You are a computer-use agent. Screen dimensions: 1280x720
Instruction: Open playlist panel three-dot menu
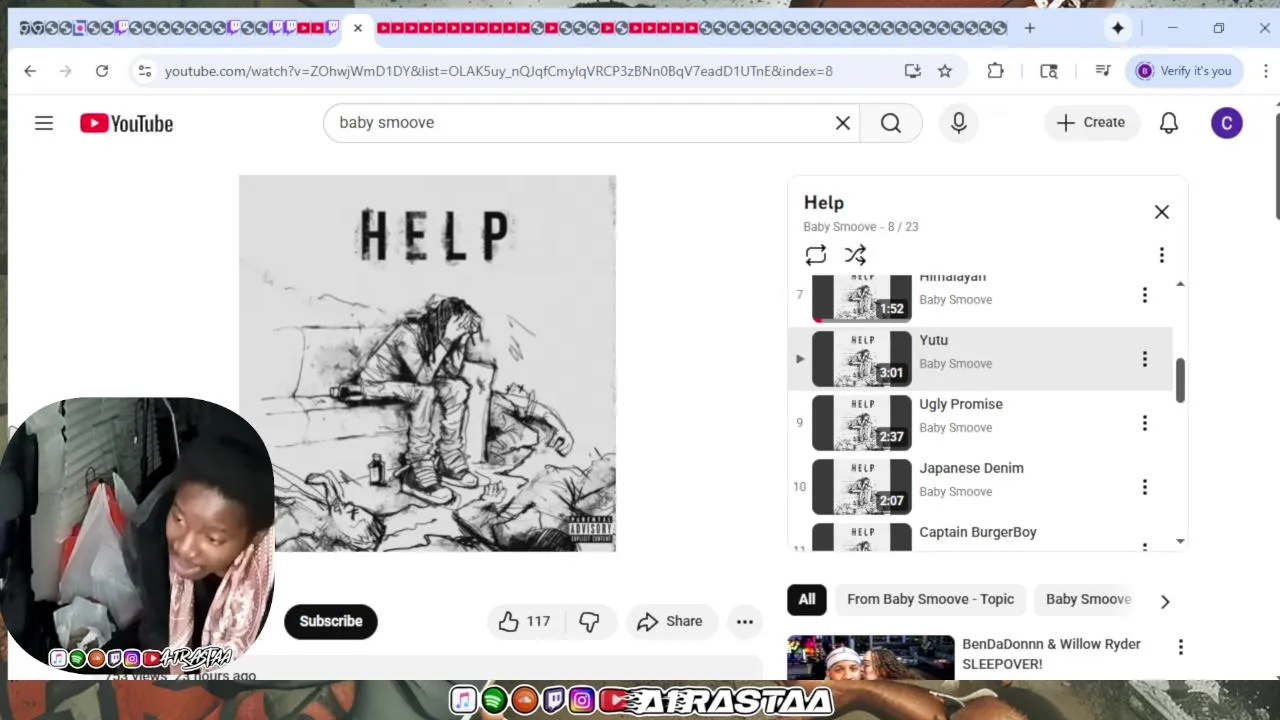pos(1162,255)
